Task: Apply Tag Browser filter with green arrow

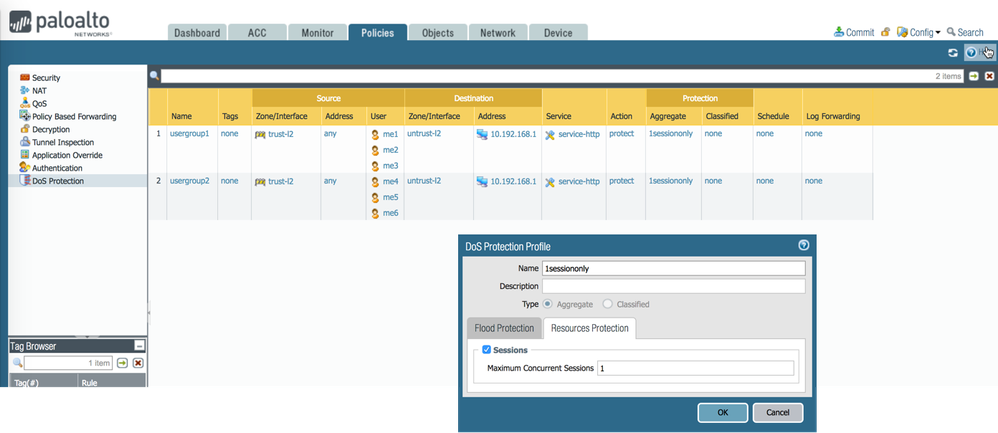Action: [x=122, y=362]
